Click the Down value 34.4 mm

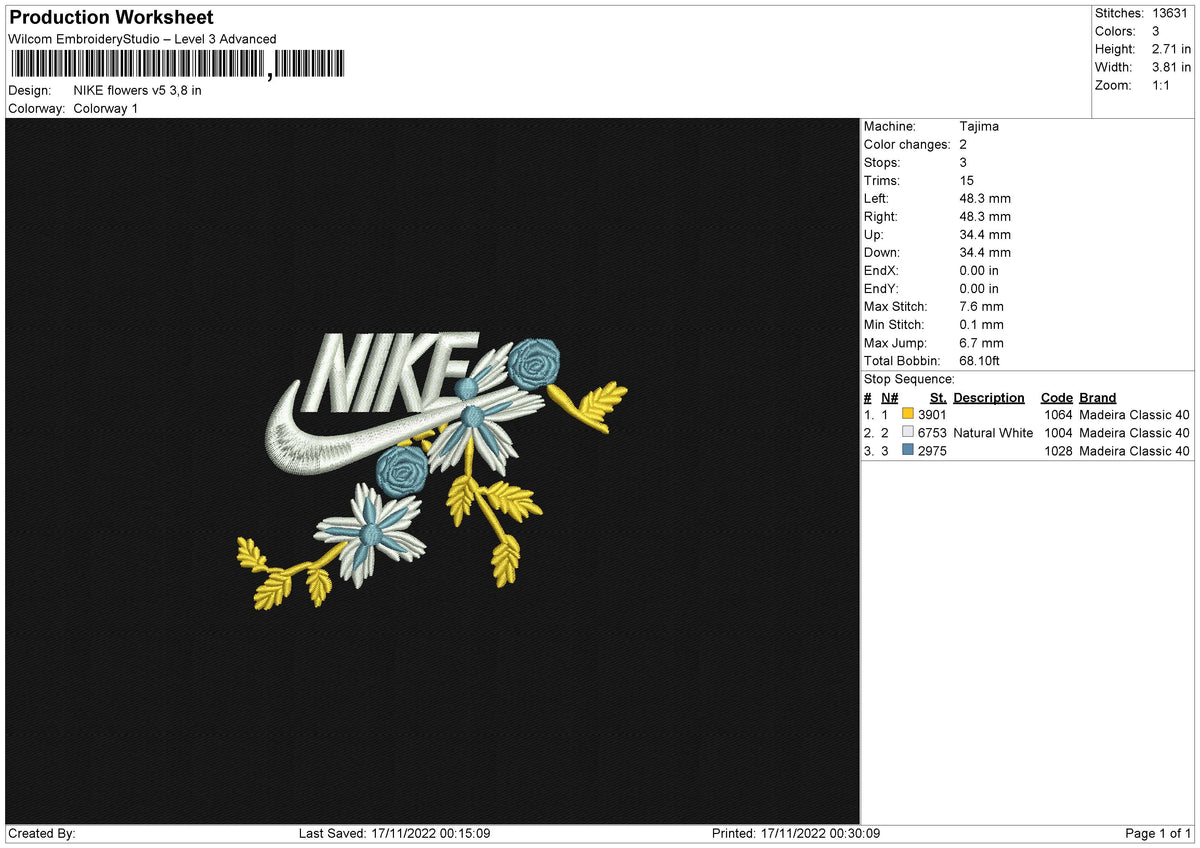[985, 252]
